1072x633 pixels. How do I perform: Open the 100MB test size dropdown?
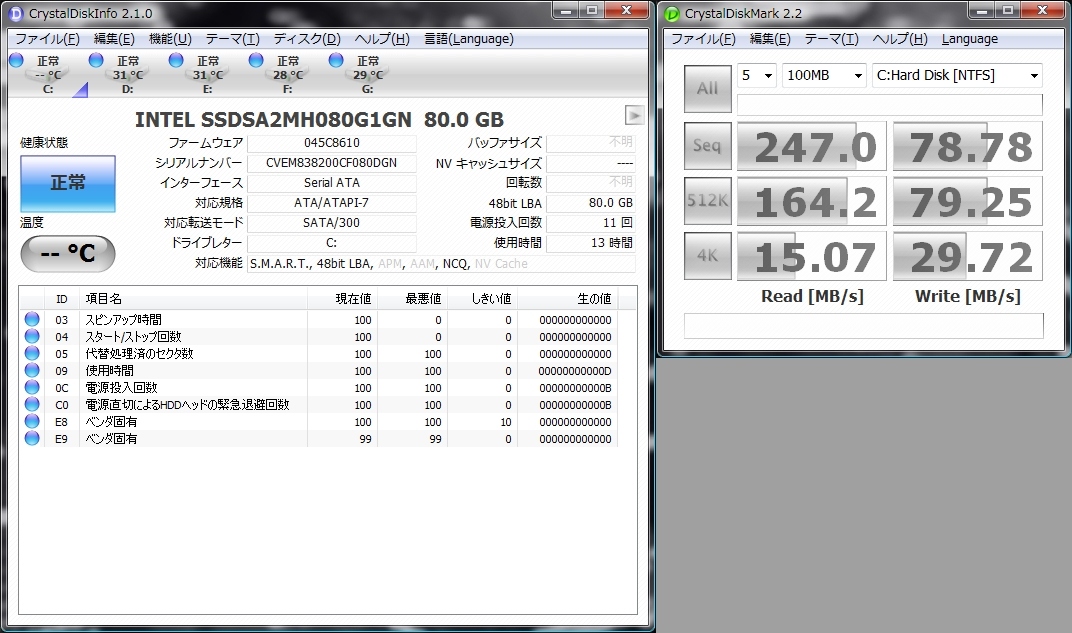point(824,75)
